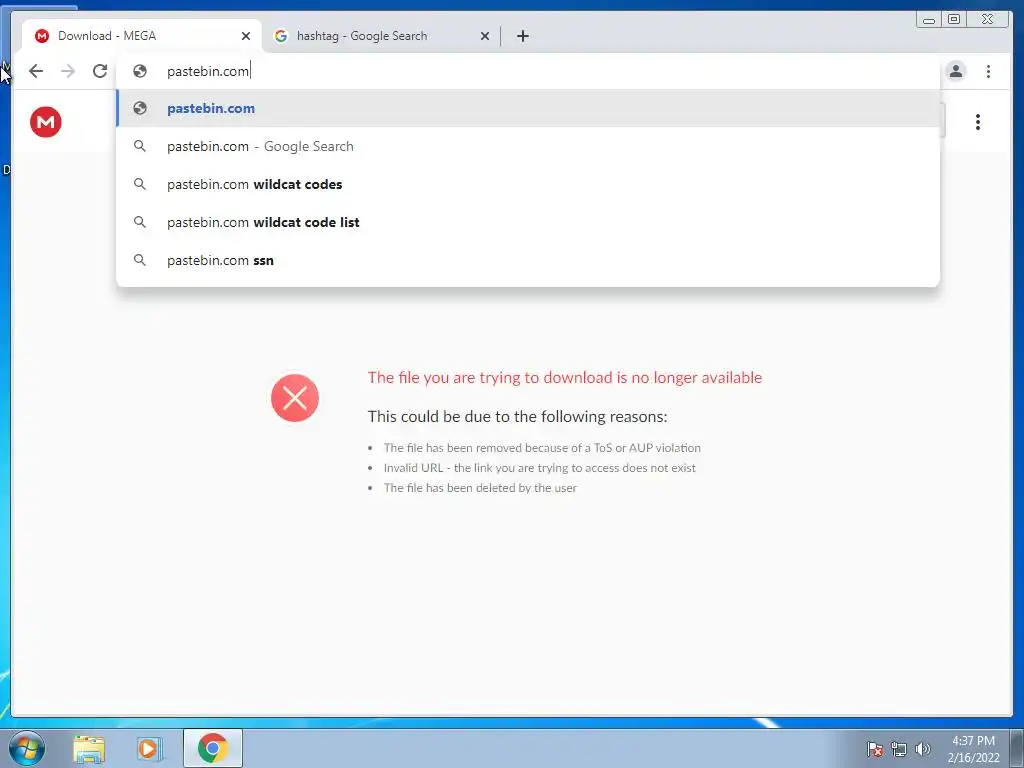Click the red error X circle icon
Viewport: 1024px width, 768px height.
point(295,398)
